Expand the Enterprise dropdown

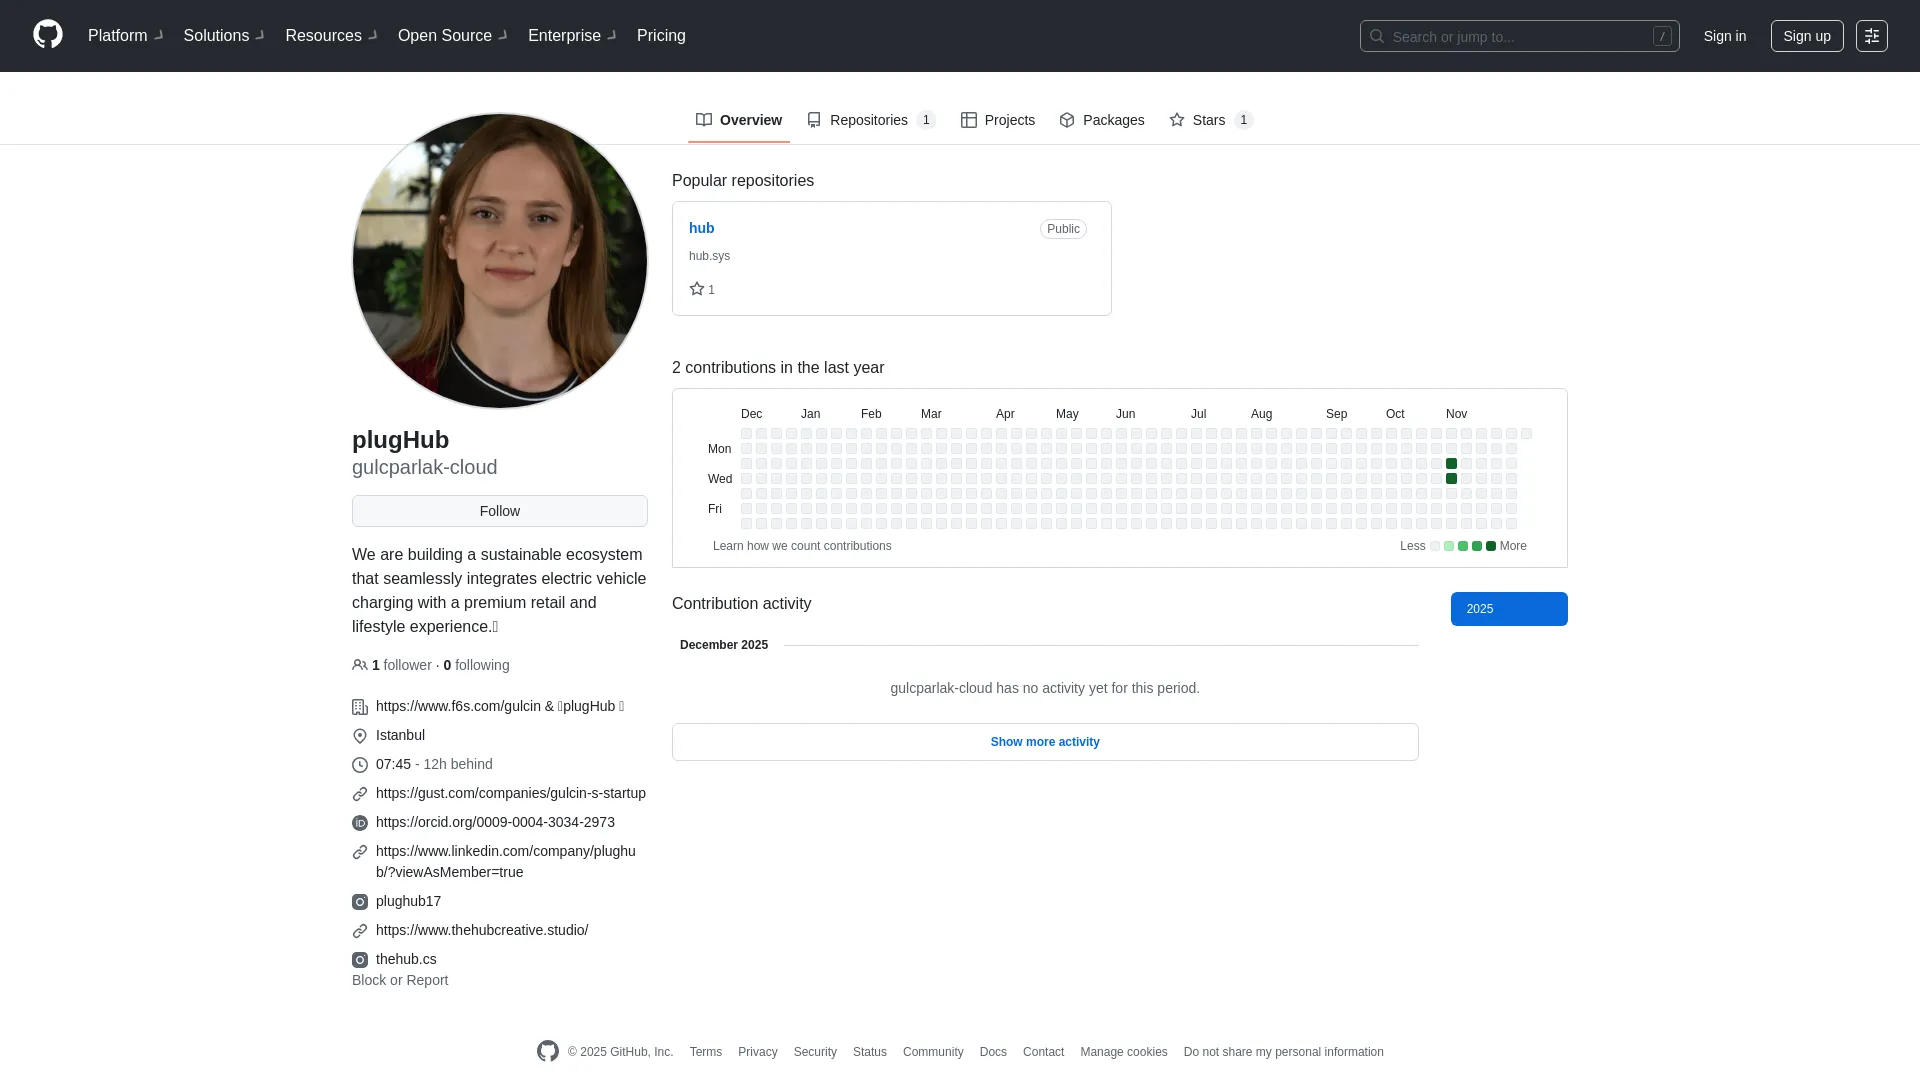[x=572, y=36]
